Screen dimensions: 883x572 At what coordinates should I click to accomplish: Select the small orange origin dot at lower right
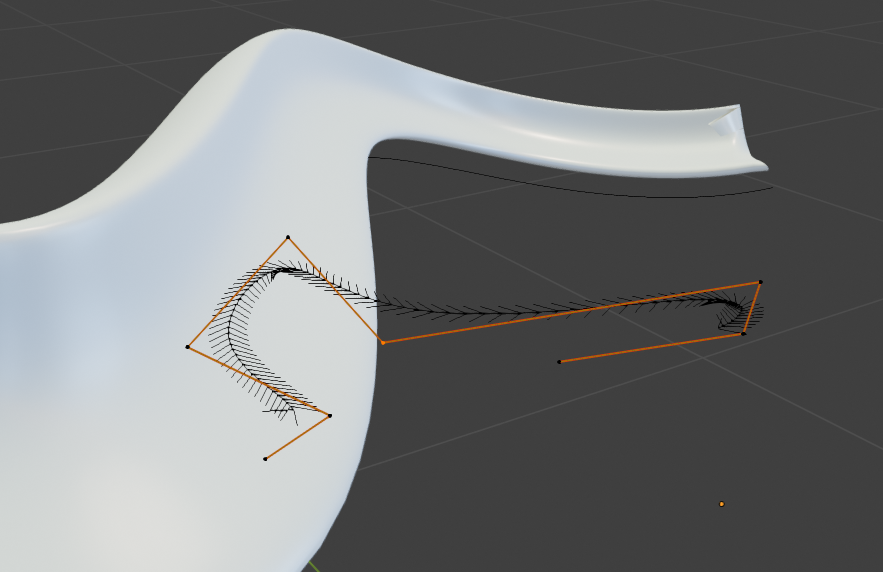[721, 504]
